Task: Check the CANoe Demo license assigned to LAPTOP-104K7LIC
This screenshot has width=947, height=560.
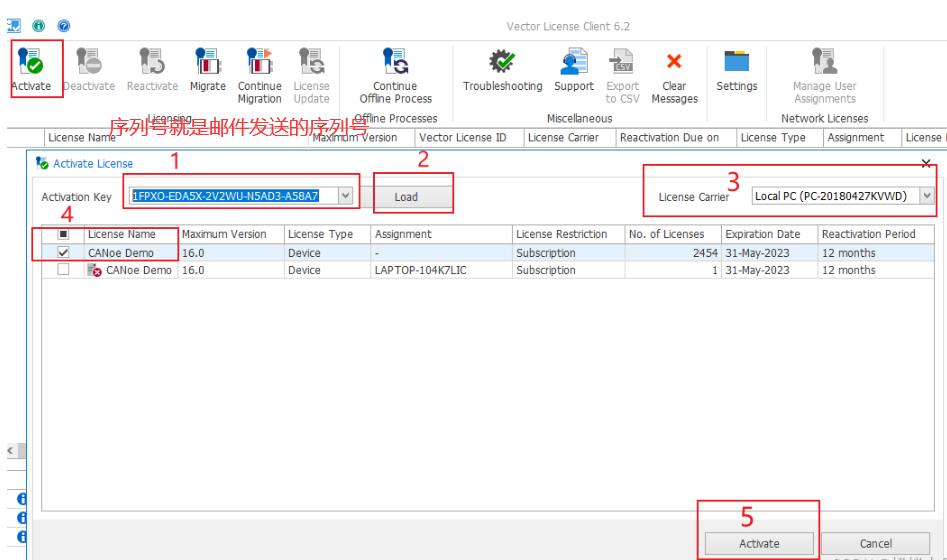Action: 63,269
